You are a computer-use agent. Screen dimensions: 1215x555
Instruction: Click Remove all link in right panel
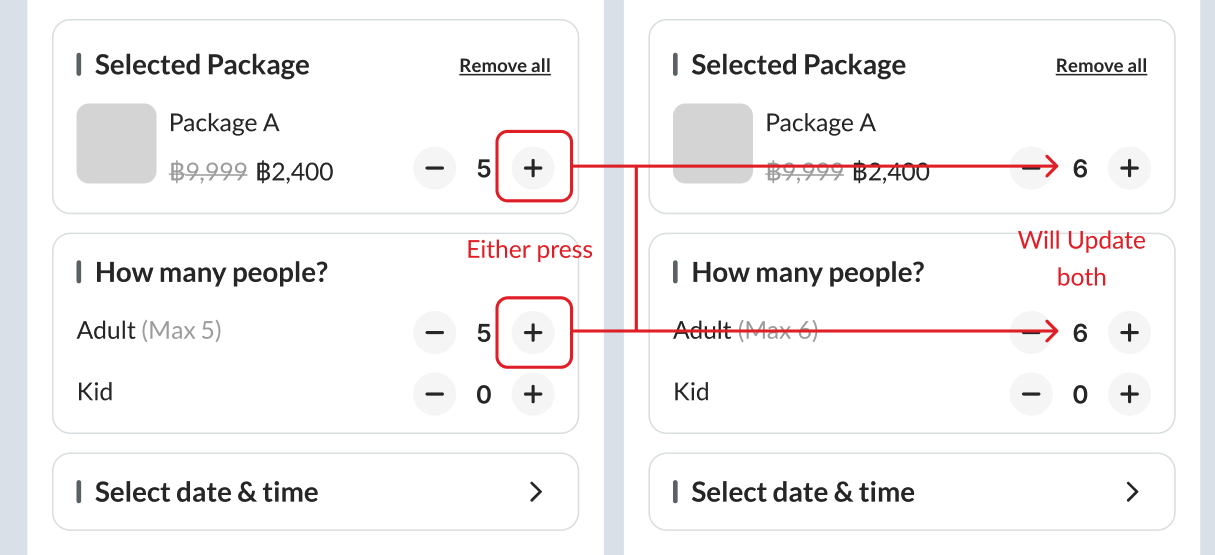point(1101,66)
